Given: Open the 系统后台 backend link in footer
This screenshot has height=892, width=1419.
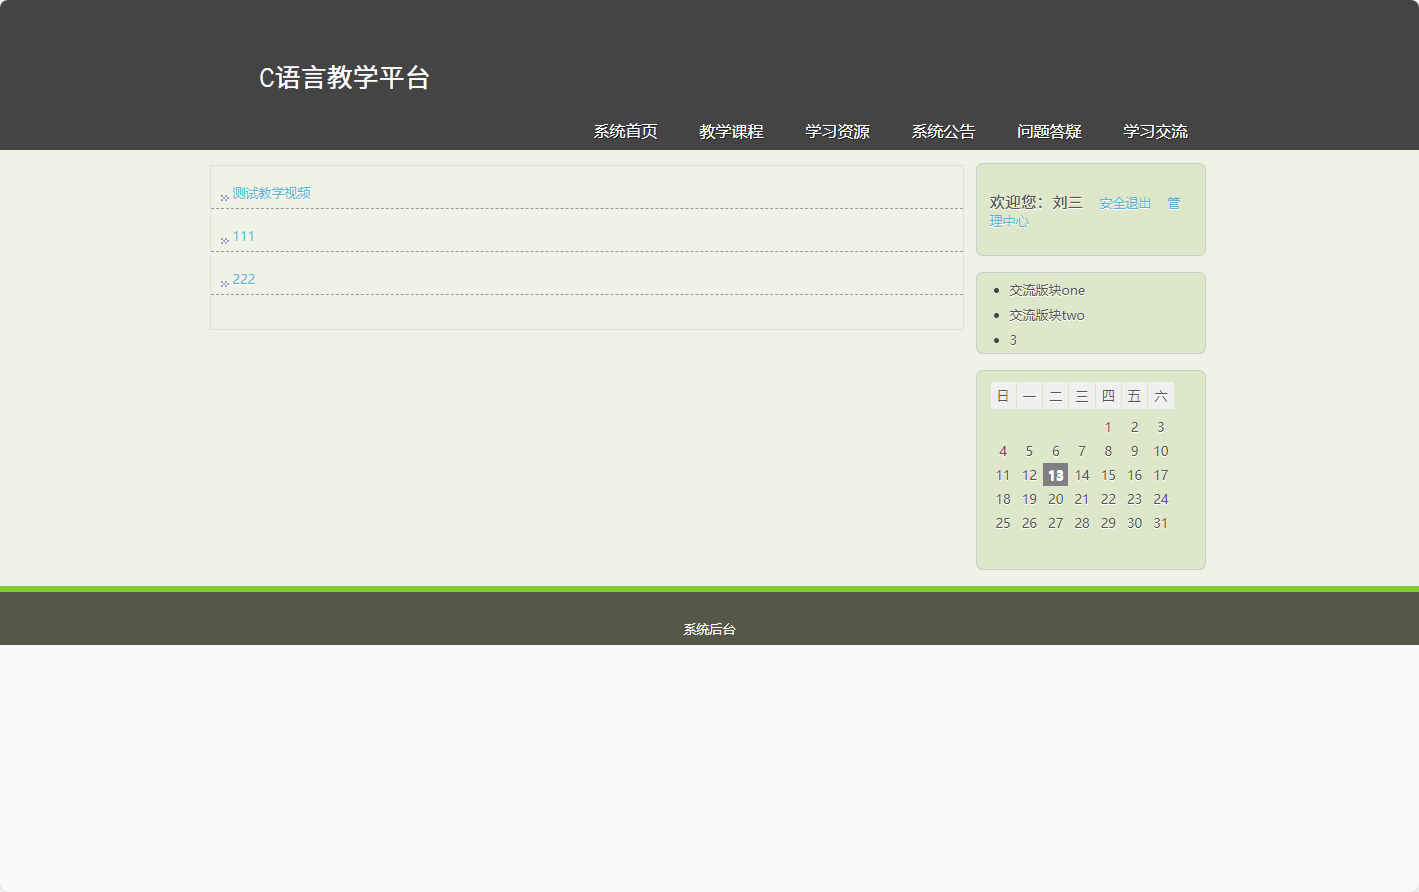Looking at the screenshot, I should point(708,629).
